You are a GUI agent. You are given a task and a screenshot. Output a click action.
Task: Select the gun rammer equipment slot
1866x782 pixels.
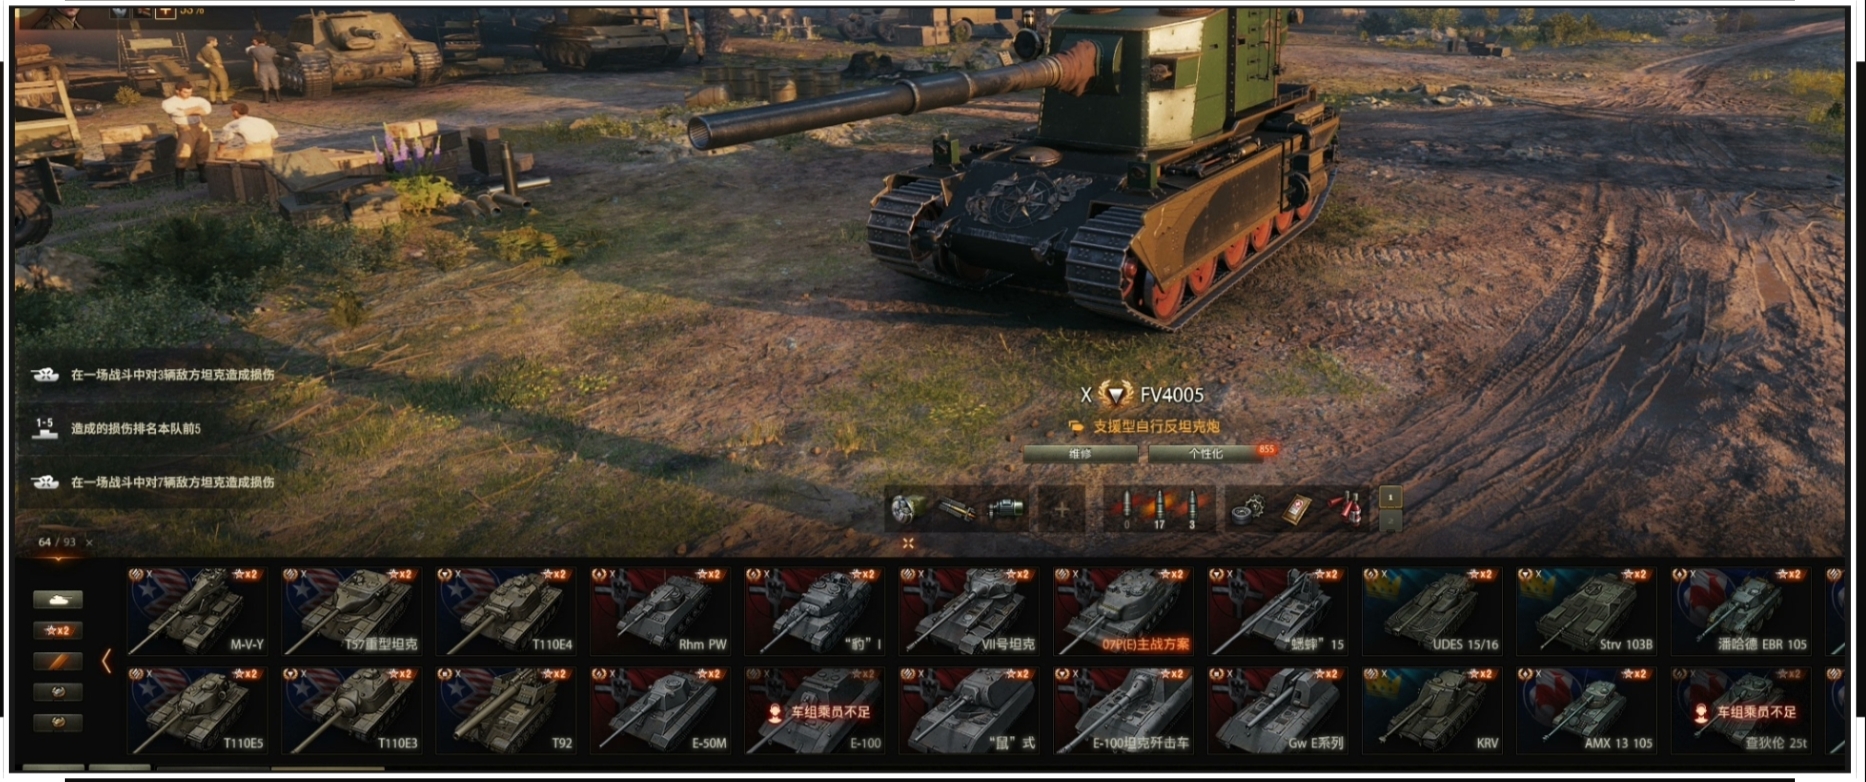pyautogui.click(x=957, y=508)
